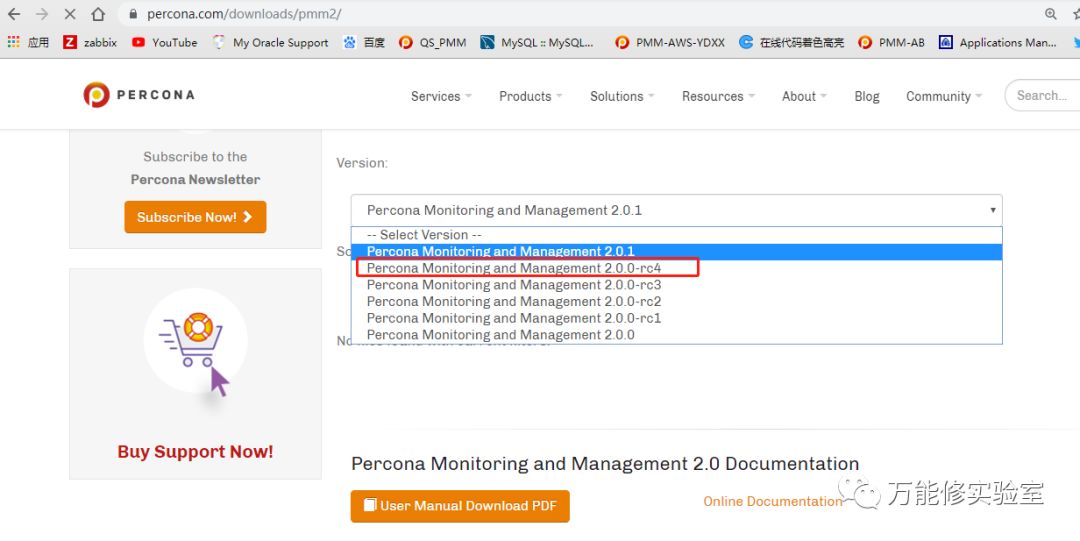Open the 在线代码着色高亮 bookmark
This screenshot has height=541, width=1080.
791,42
